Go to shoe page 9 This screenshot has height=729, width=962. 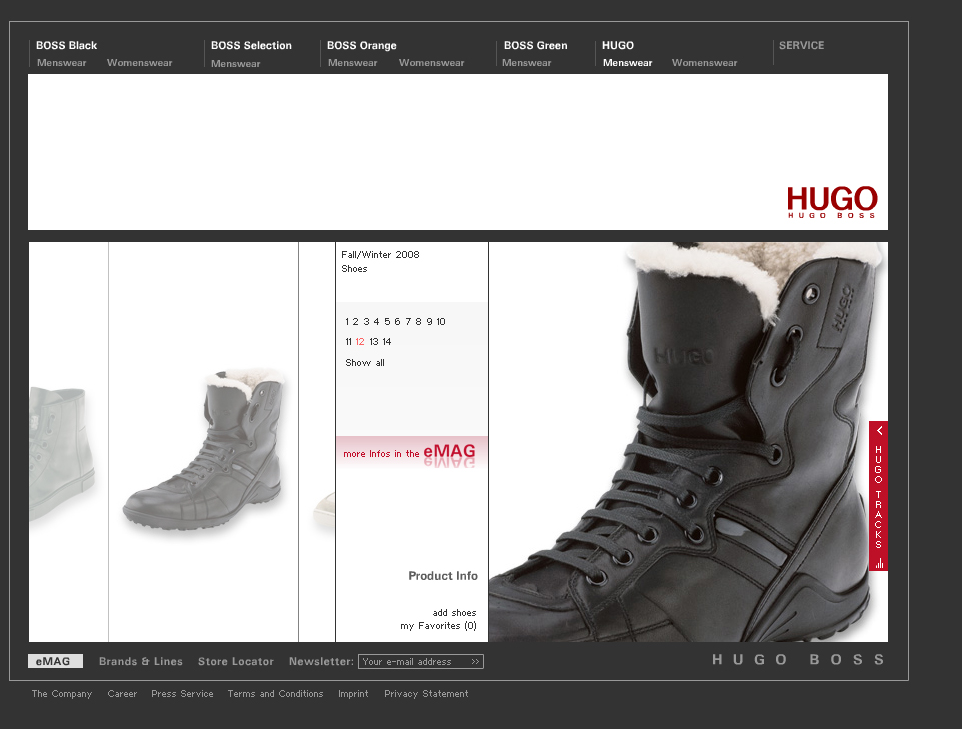(x=429, y=322)
